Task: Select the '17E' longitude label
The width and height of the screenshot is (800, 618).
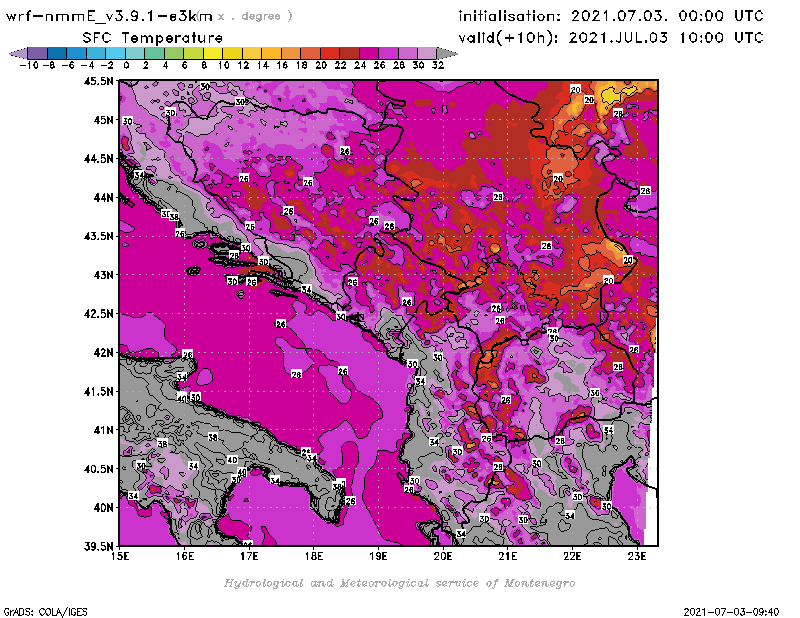Action: (x=249, y=556)
